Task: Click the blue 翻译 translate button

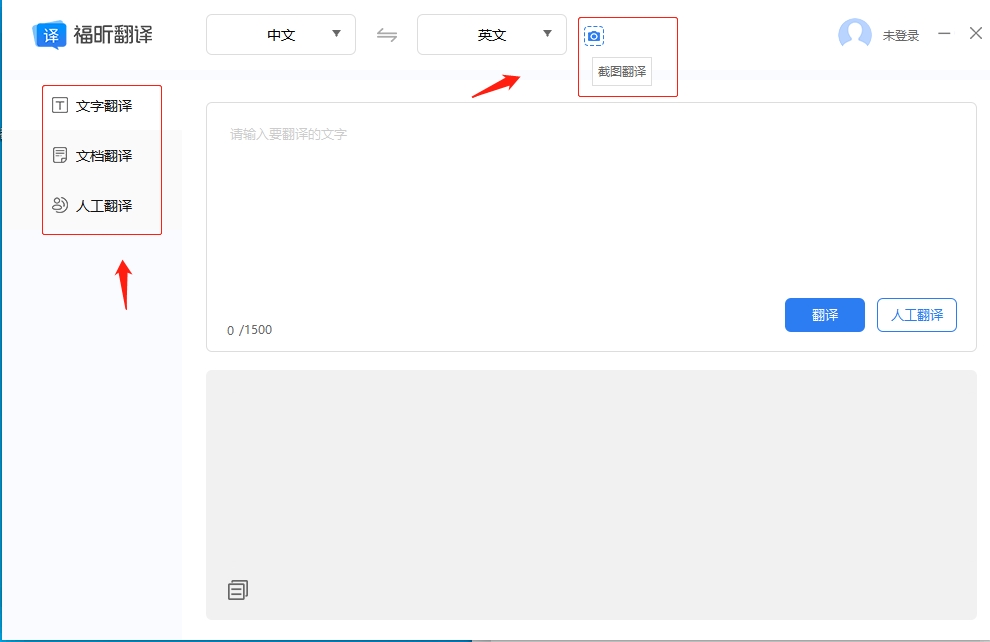Action: pos(824,315)
